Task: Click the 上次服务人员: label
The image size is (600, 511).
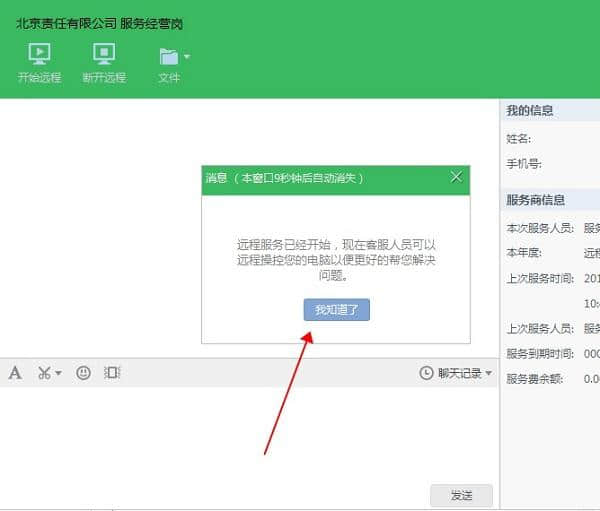Action: click(540, 328)
